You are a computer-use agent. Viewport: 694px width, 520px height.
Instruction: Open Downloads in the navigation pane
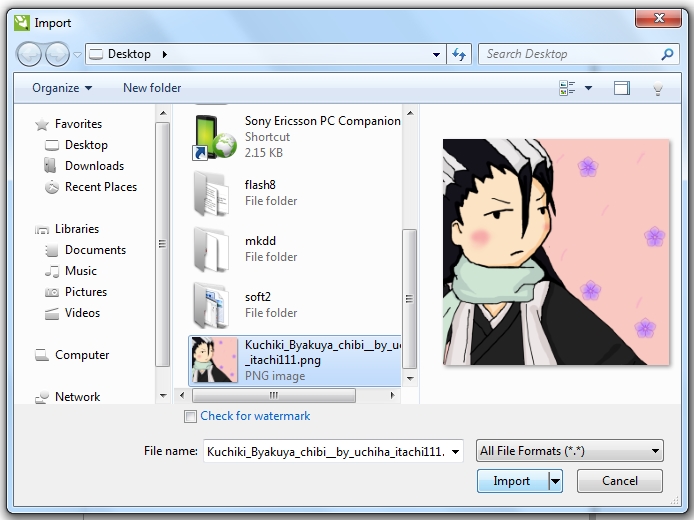(x=94, y=166)
